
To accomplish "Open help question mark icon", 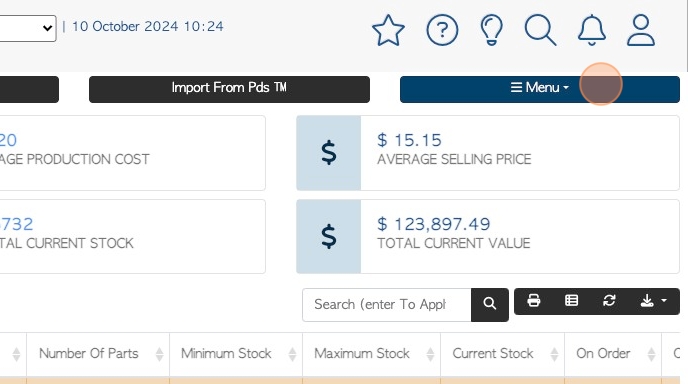I will coord(442,30).
